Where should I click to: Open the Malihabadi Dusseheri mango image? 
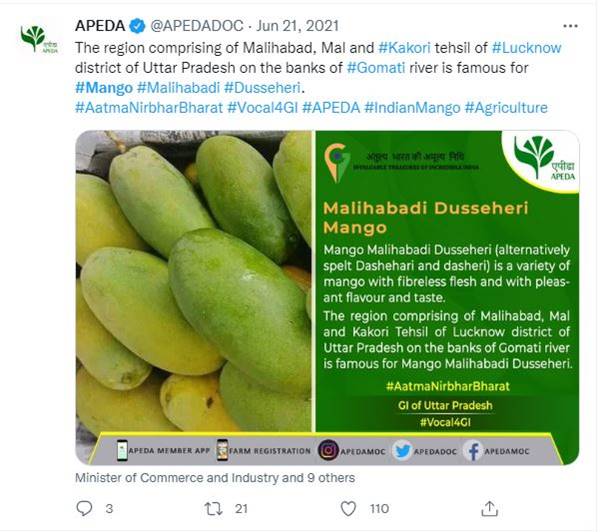(326, 297)
